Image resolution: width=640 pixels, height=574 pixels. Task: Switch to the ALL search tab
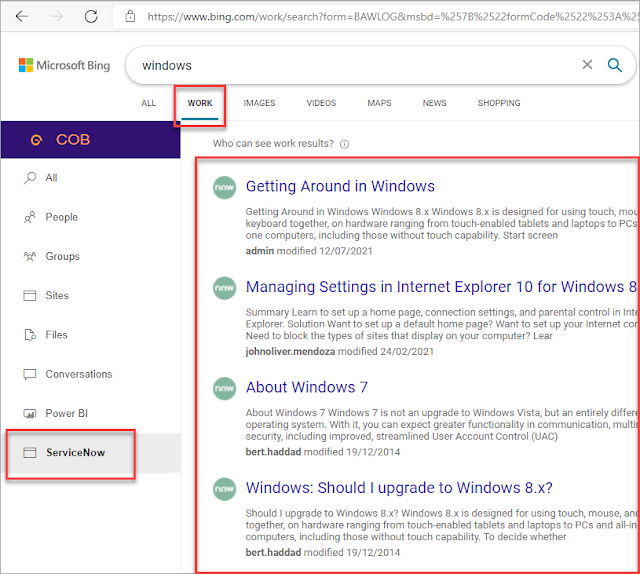pyautogui.click(x=149, y=103)
